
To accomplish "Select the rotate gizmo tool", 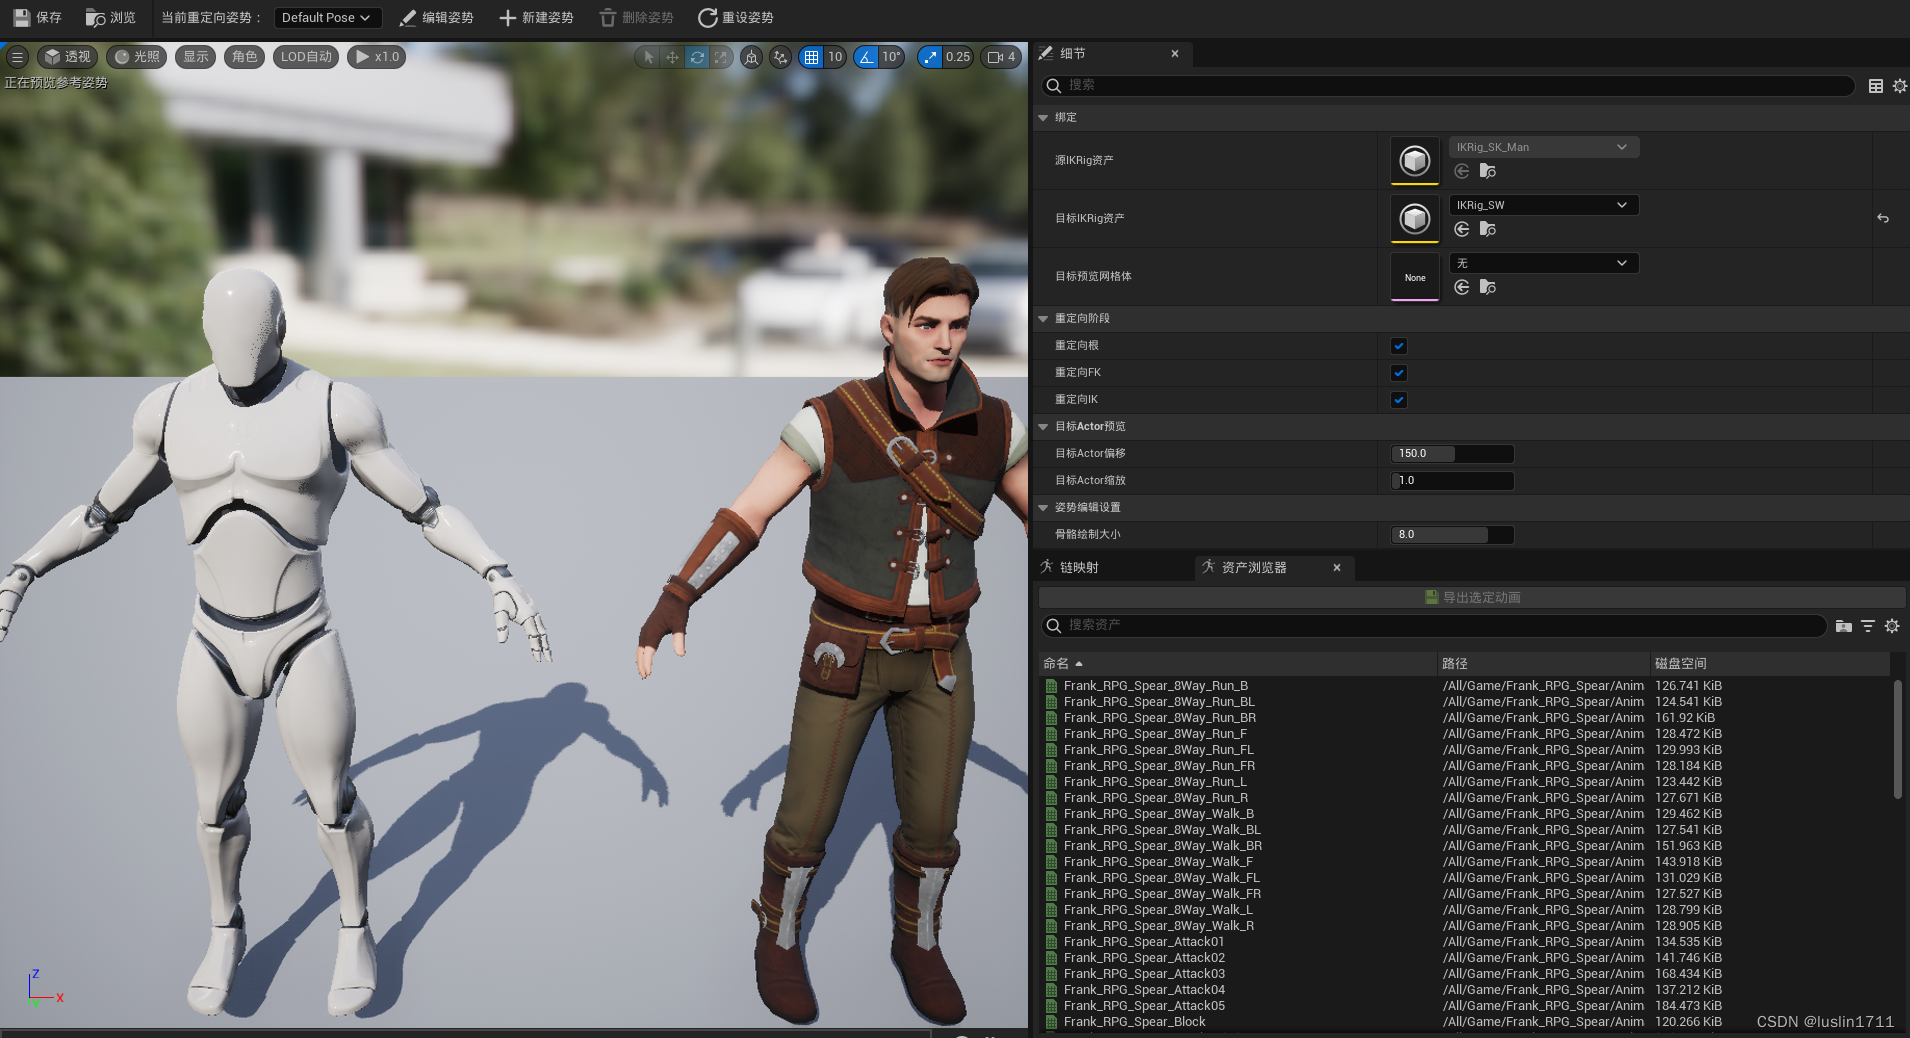I will coord(697,57).
